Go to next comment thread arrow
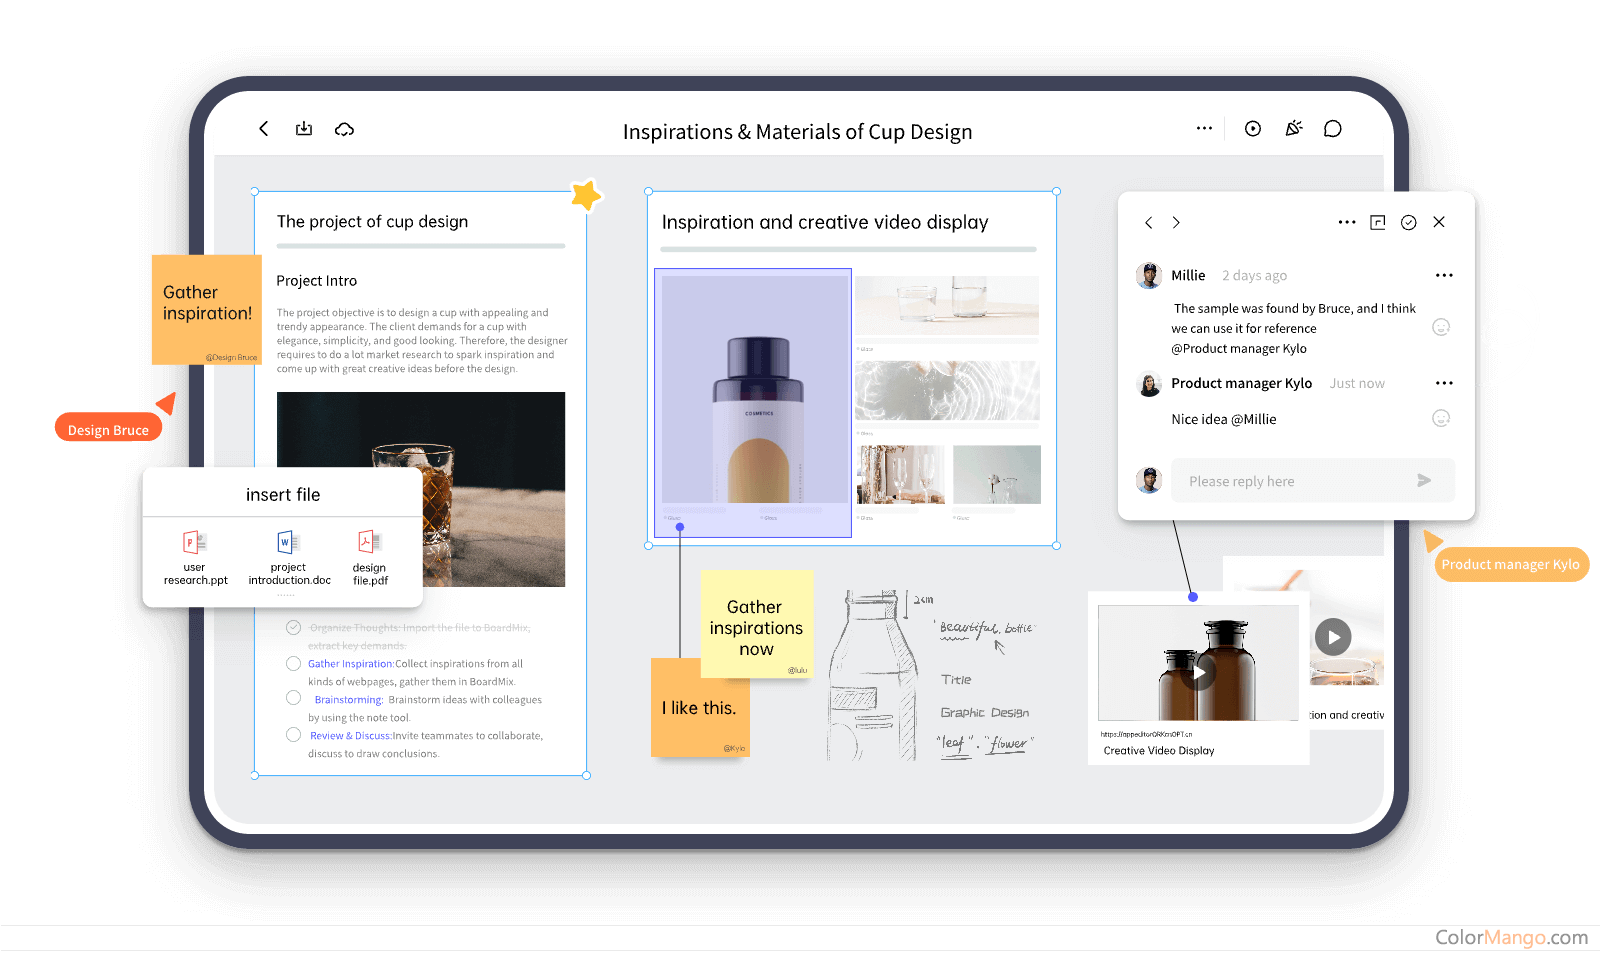1600x973 pixels. 1176,223
